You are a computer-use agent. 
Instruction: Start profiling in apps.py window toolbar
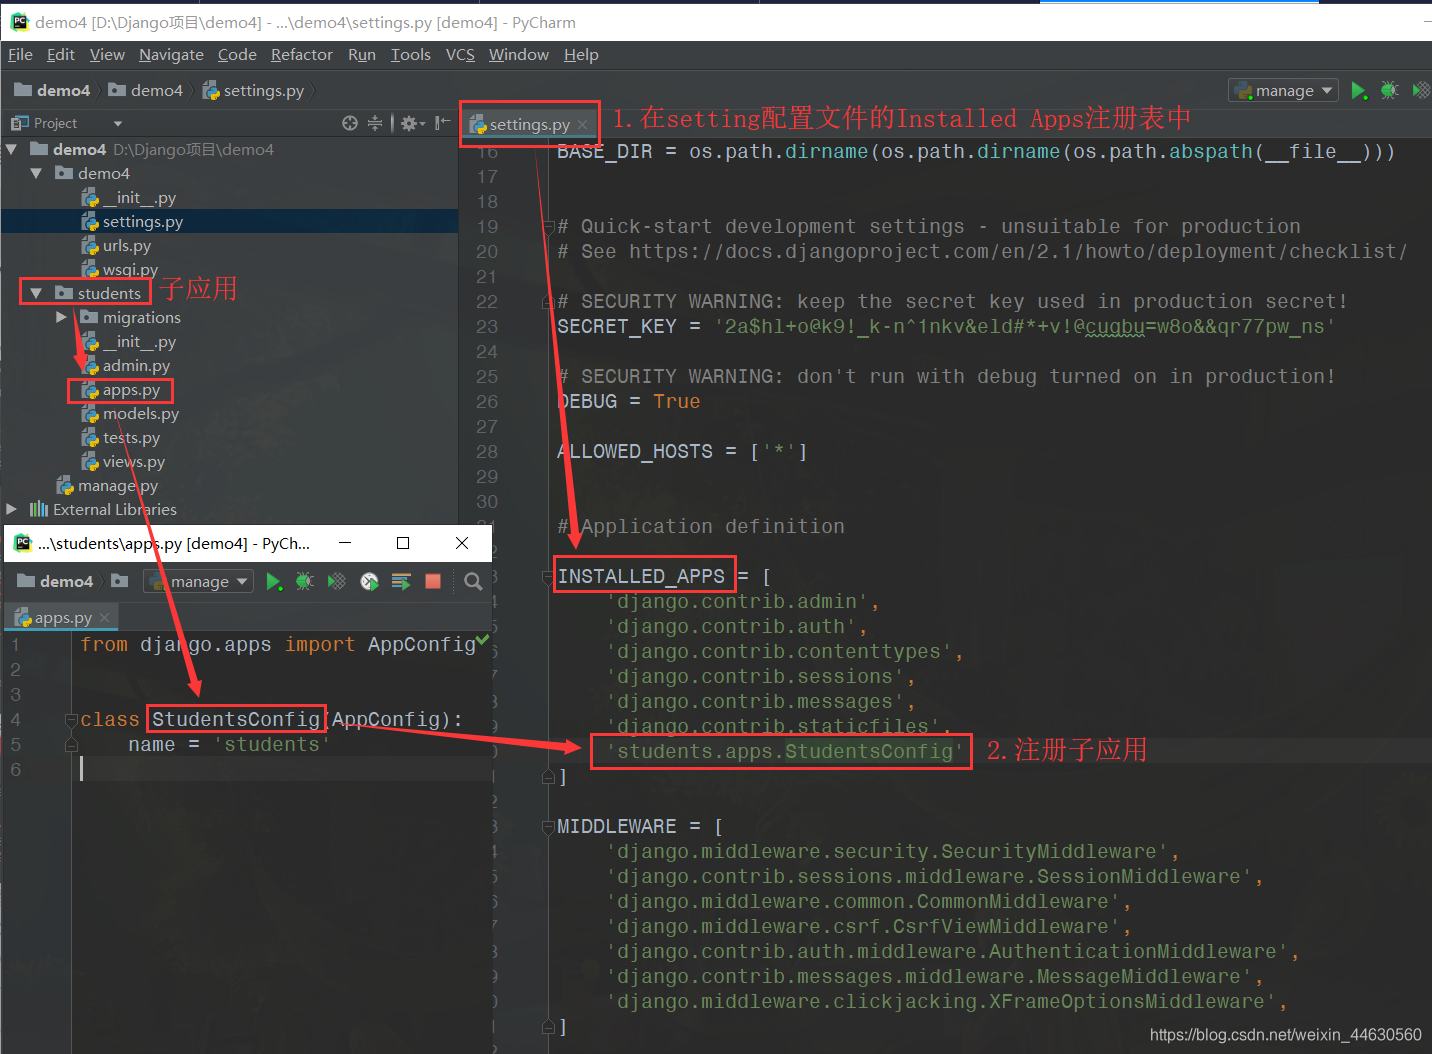pos(369,581)
